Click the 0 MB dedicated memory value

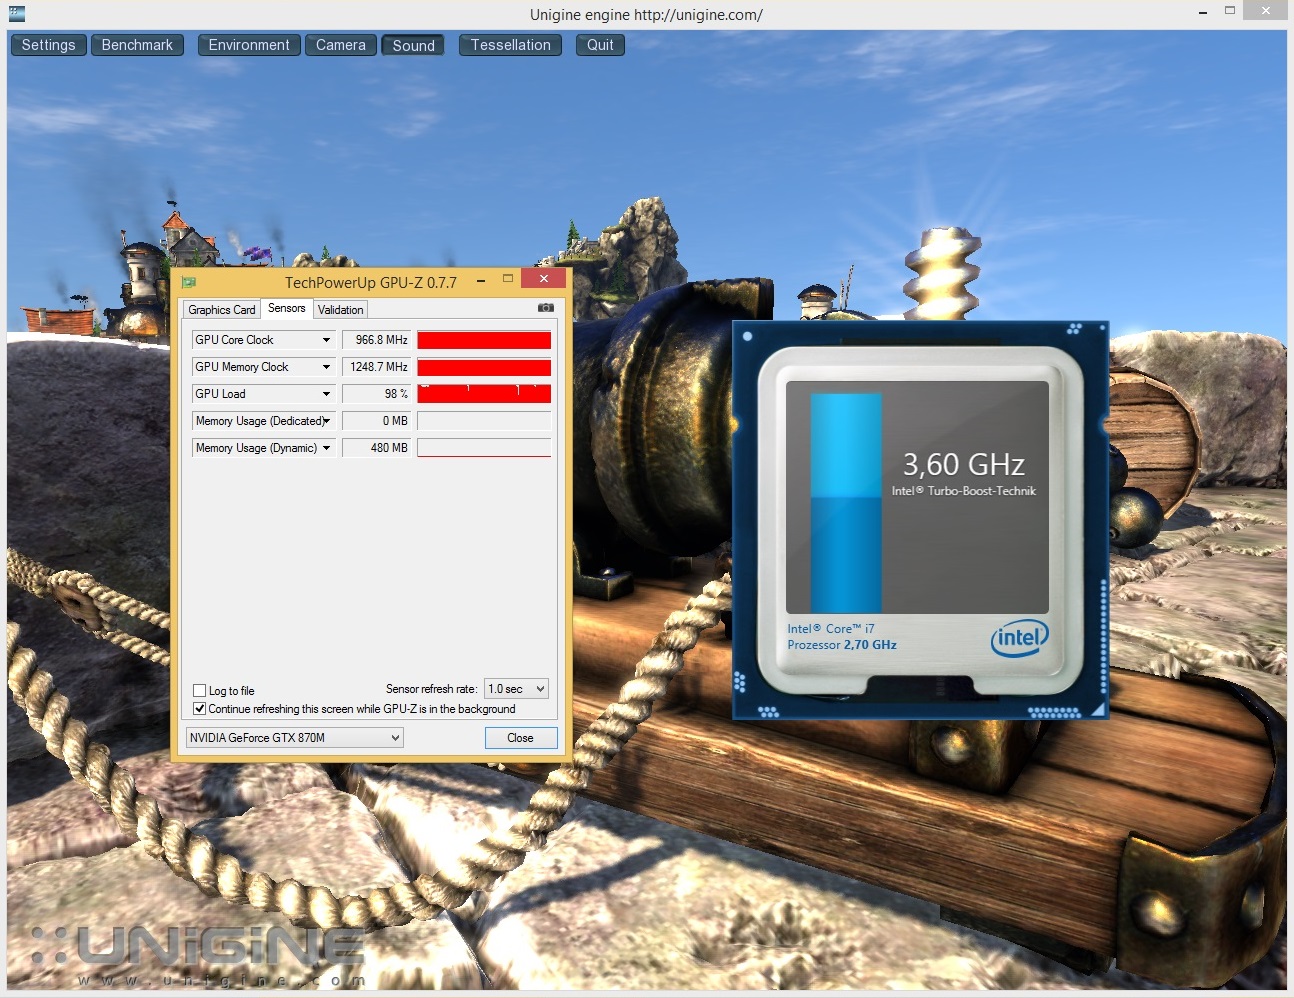coord(376,421)
